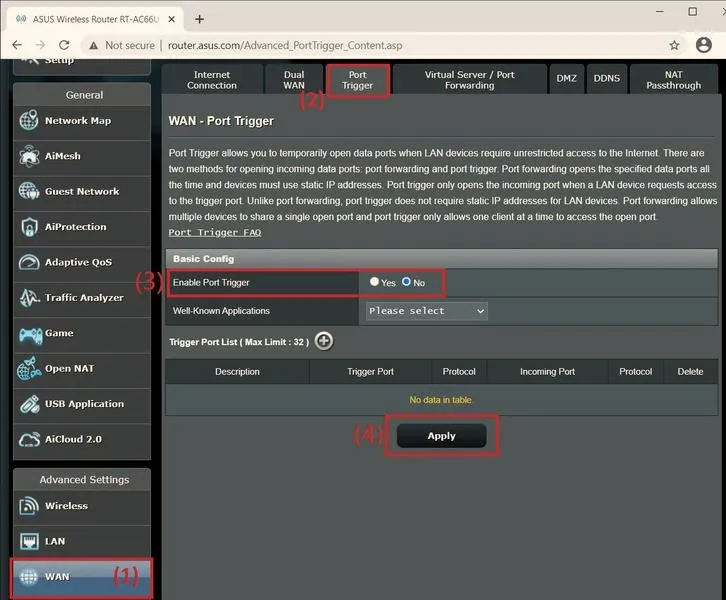Screen dimensions: 726x600
Task: Switch to the Internet Connection tab
Action: pyautogui.click(x=212, y=80)
